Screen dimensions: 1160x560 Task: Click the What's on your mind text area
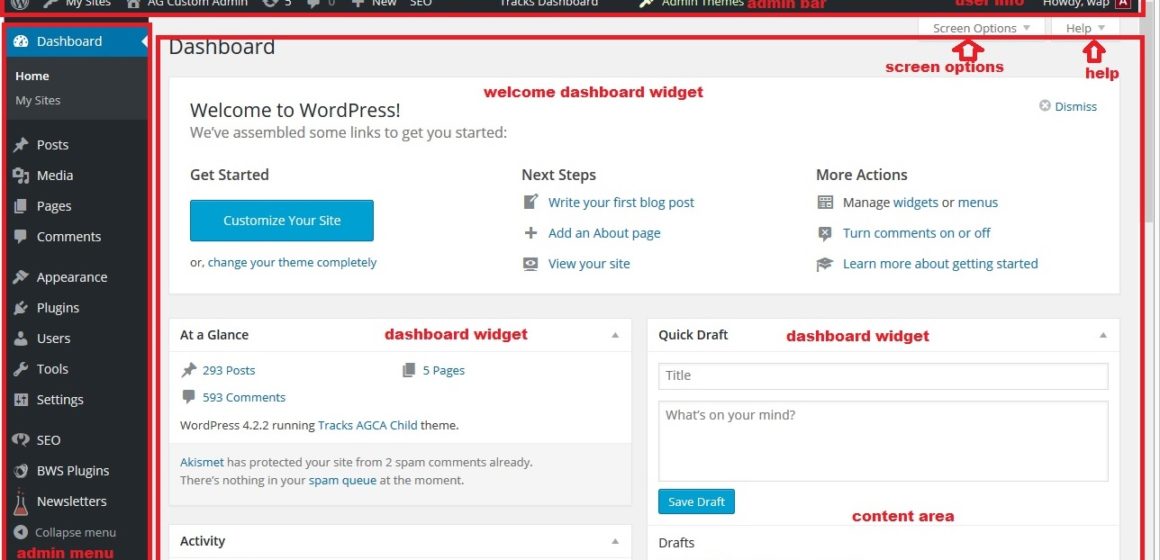click(x=883, y=442)
